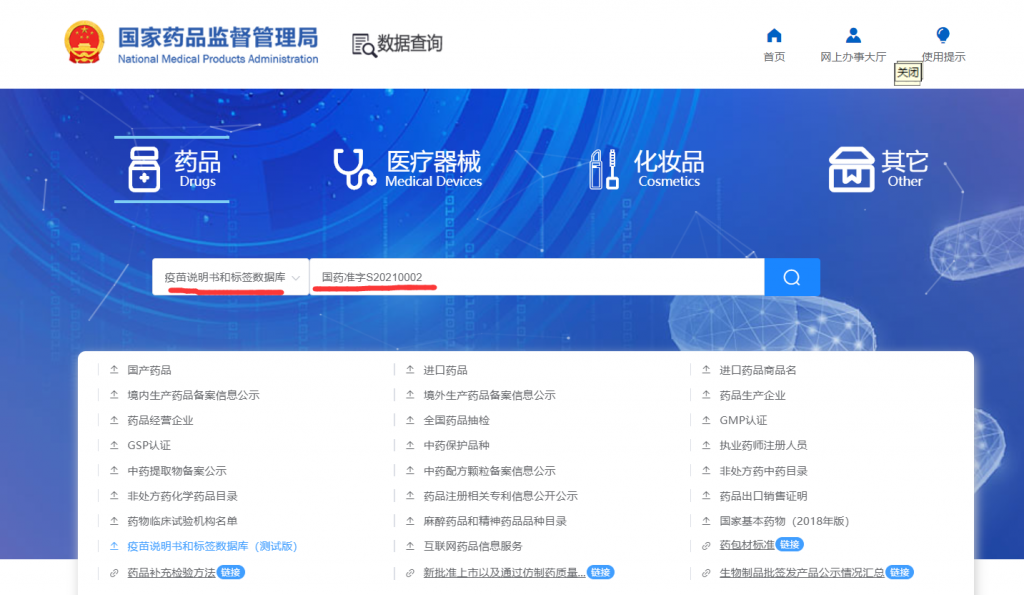Image resolution: width=1024 pixels, height=595 pixels.
Task: Open 疫苗说明书和标签数据库（测试版）link
Action: click(212, 546)
